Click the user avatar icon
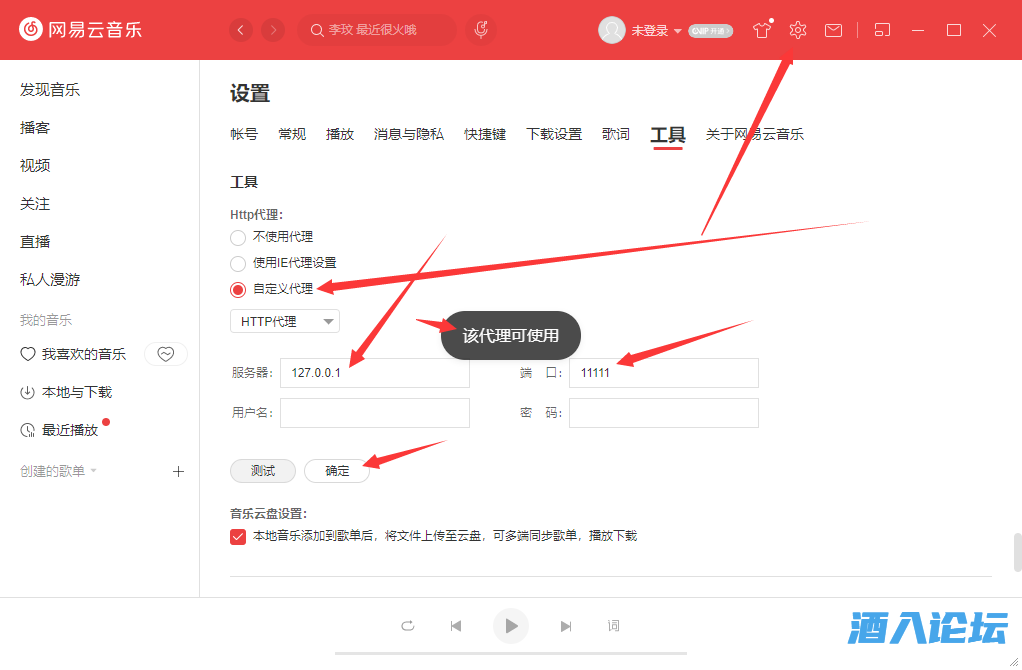The height and width of the screenshot is (670, 1022). coord(611,30)
